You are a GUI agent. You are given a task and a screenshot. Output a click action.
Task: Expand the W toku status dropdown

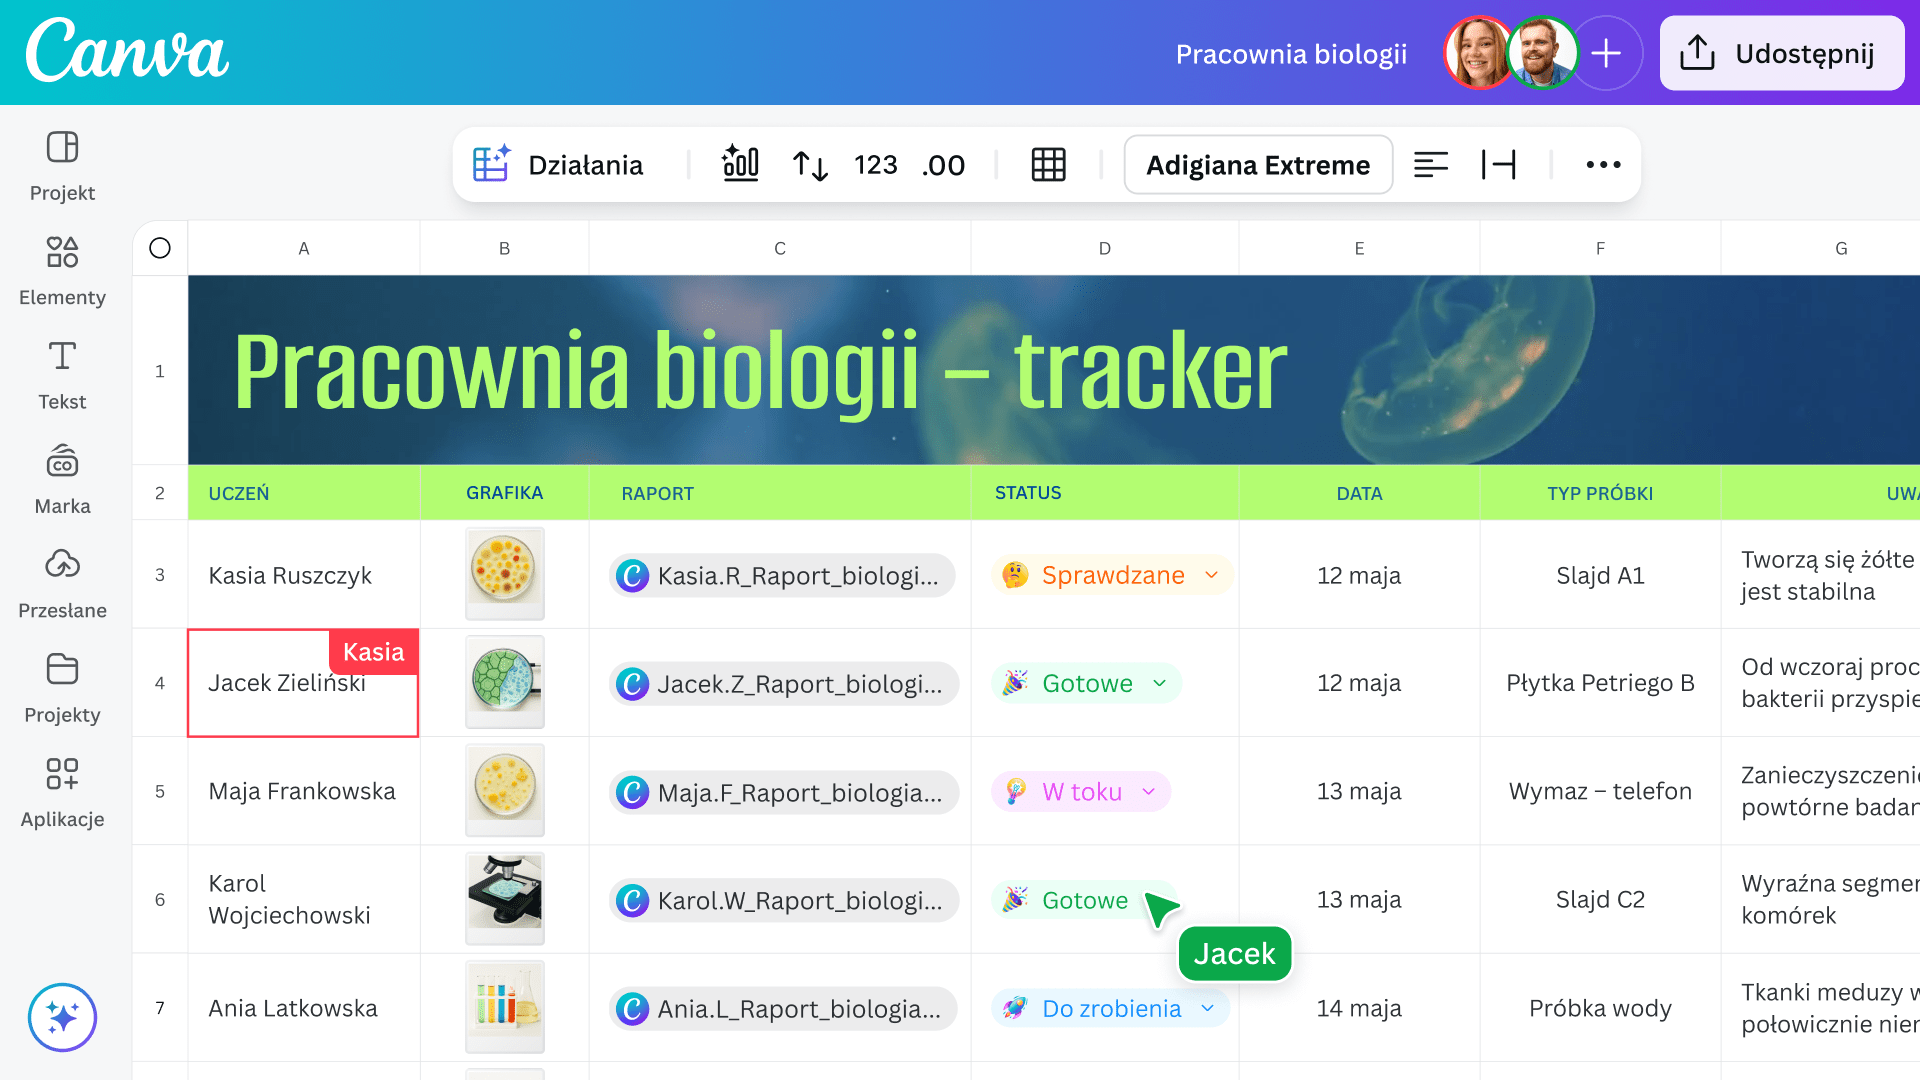(1149, 792)
